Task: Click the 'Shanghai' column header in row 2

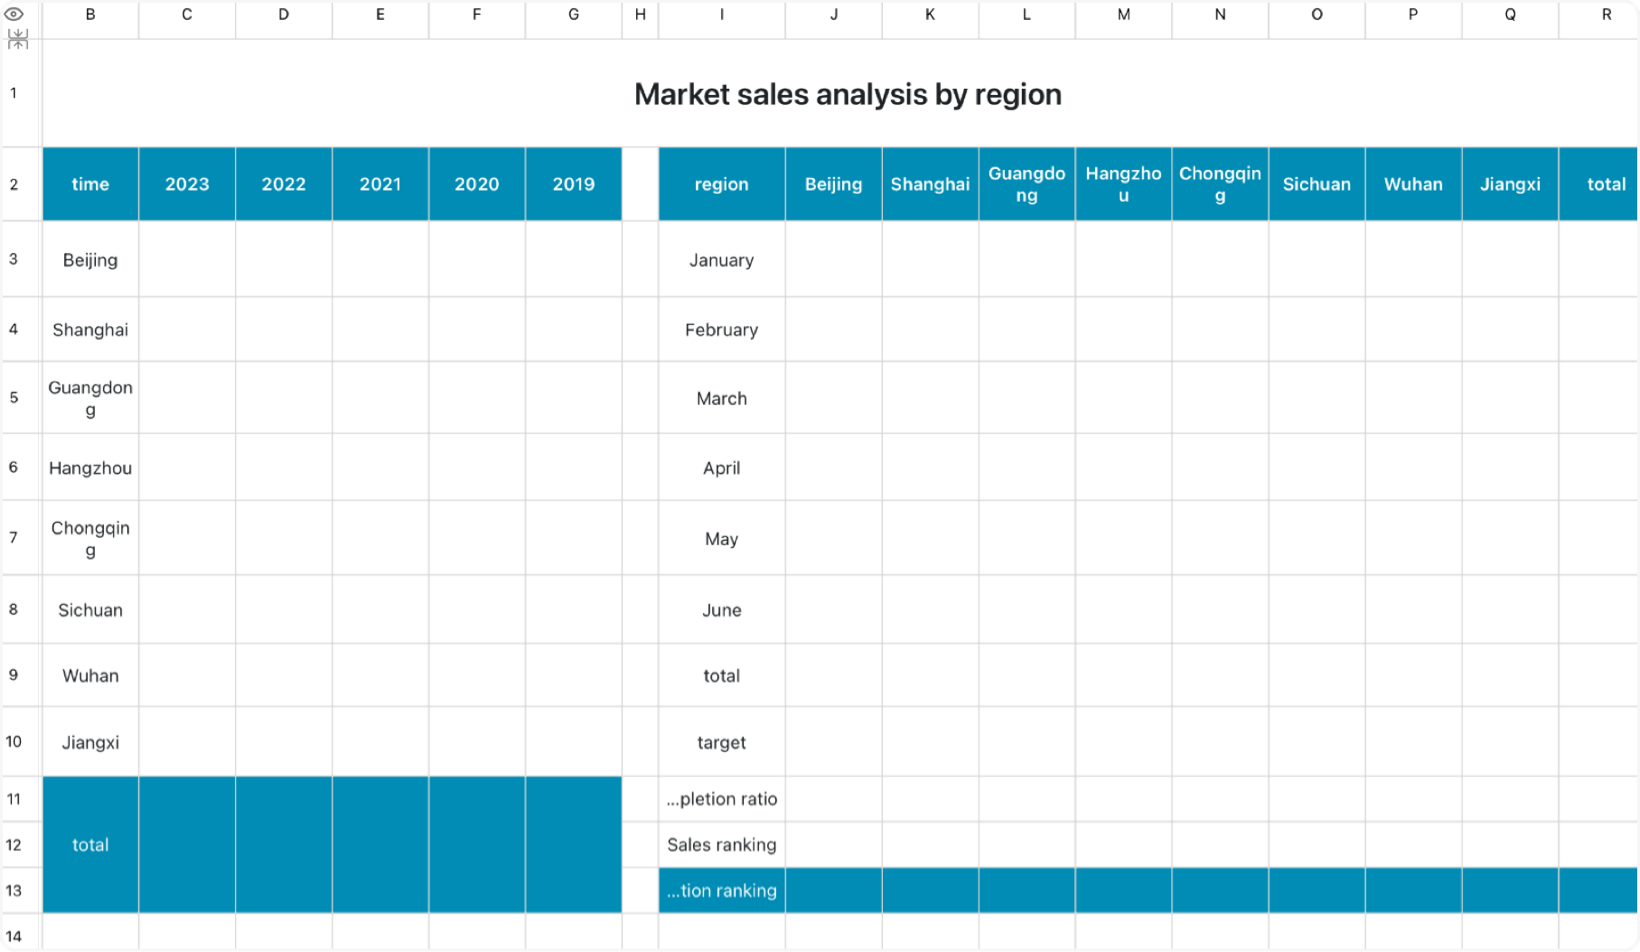Action: [930, 184]
